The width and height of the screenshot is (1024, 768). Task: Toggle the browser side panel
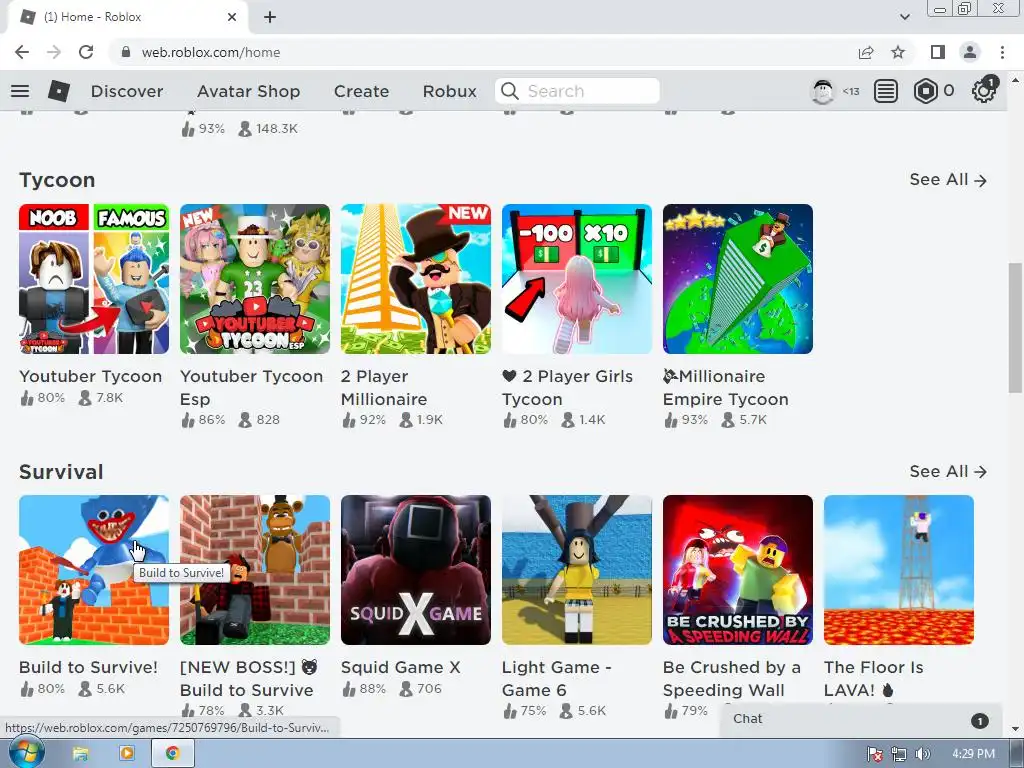[938, 52]
